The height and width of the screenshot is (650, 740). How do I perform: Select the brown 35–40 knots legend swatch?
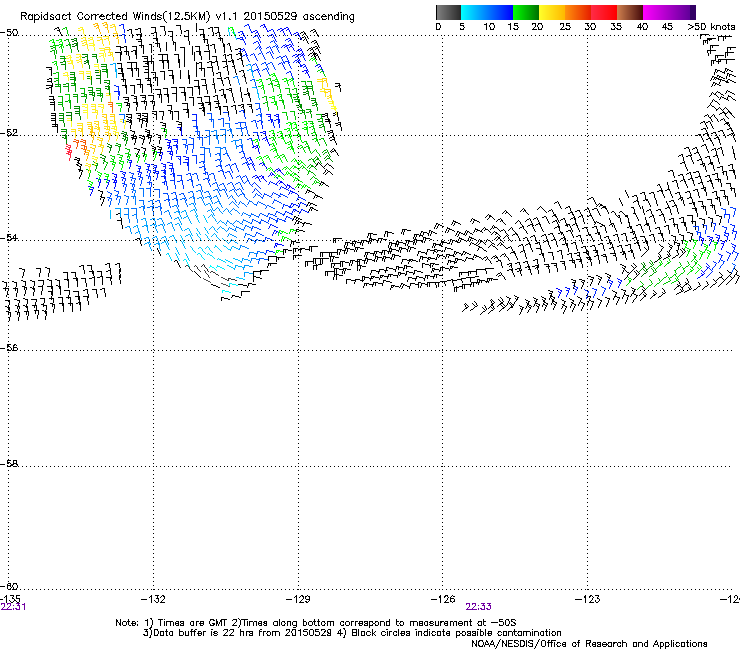630,12
